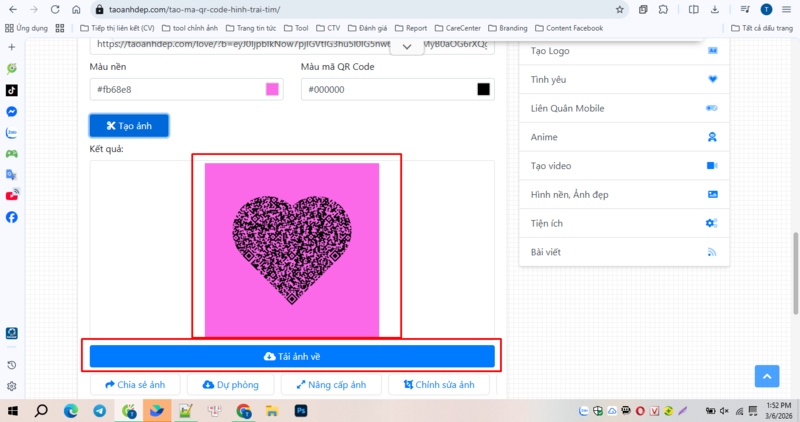Reload the current page

[55, 9]
